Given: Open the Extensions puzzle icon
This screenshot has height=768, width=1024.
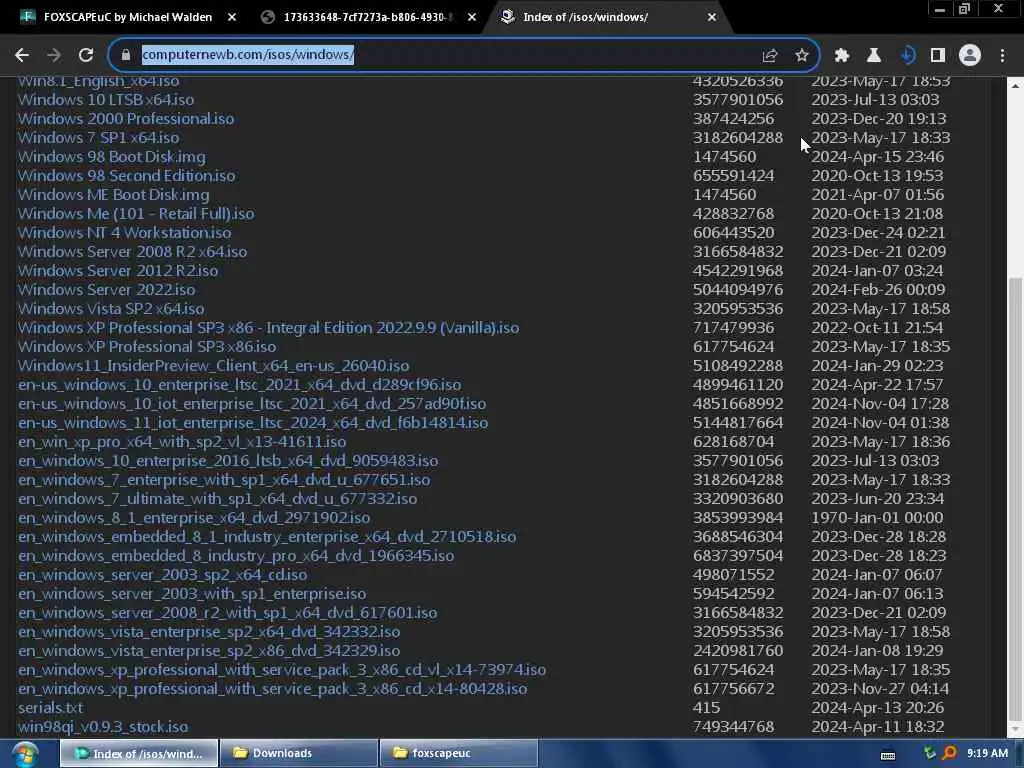Looking at the screenshot, I should coord(842,56).
